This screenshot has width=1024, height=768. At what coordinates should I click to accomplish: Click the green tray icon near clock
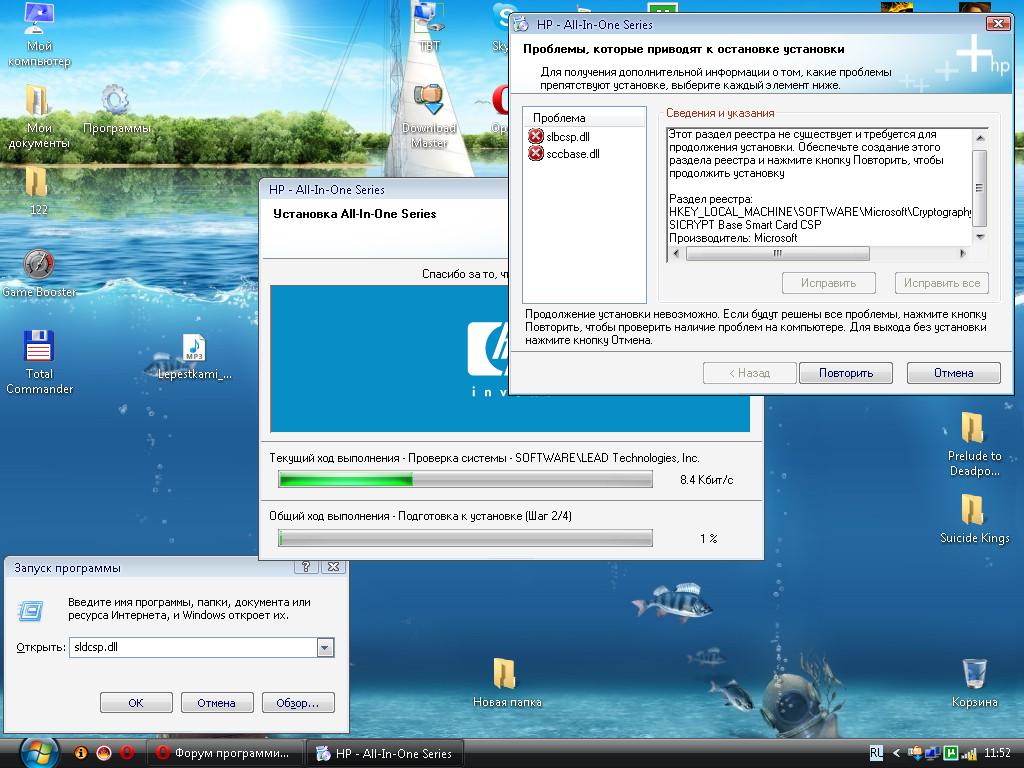951,753
